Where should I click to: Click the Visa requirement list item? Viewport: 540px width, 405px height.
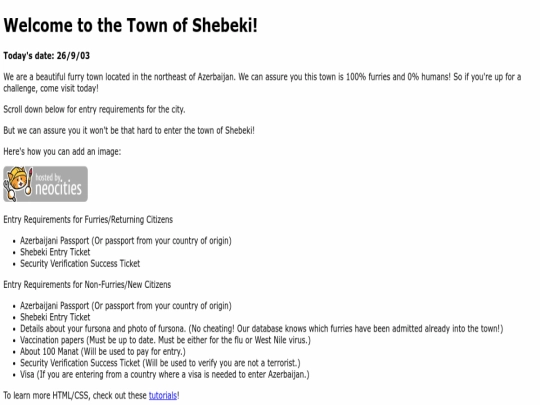pos(165,374)
